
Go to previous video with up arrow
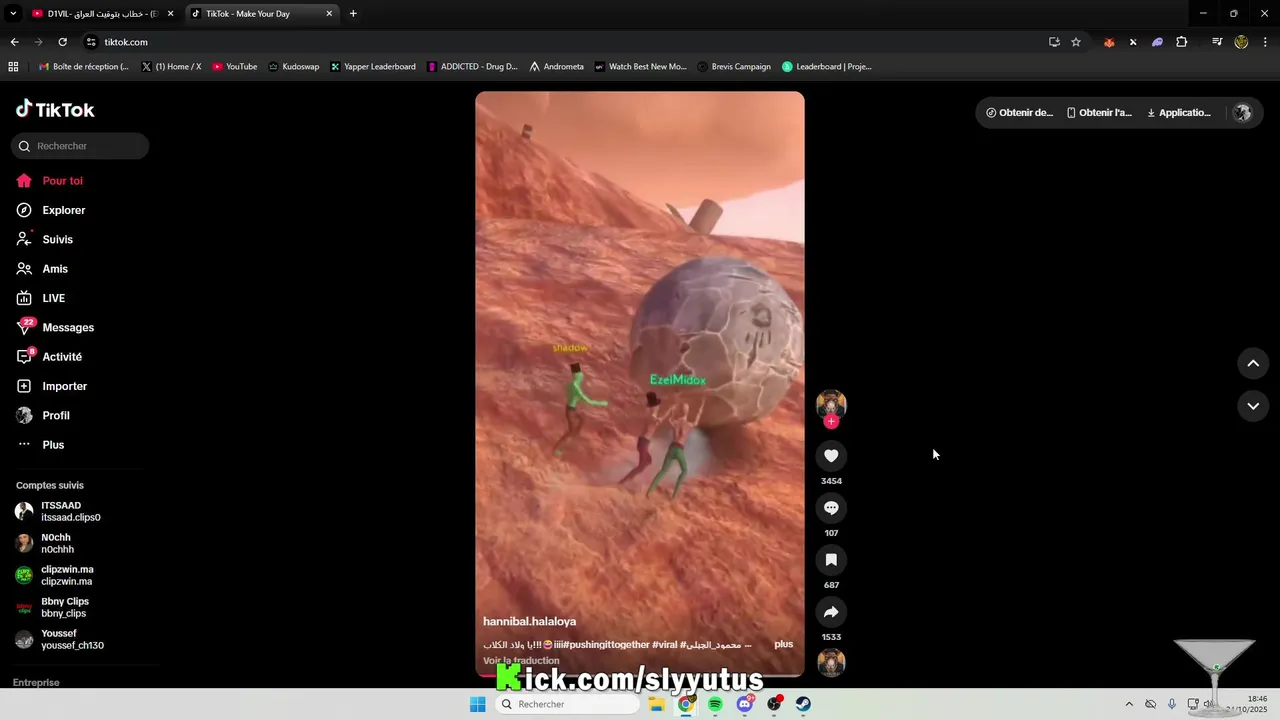pyautogui.click(x=1253, y=363)
